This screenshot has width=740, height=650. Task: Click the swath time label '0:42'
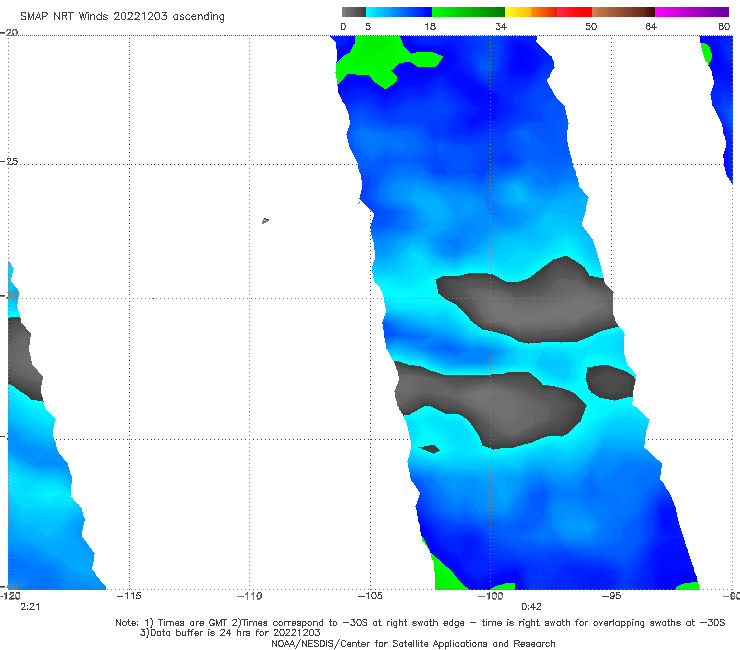coord(531,607)
